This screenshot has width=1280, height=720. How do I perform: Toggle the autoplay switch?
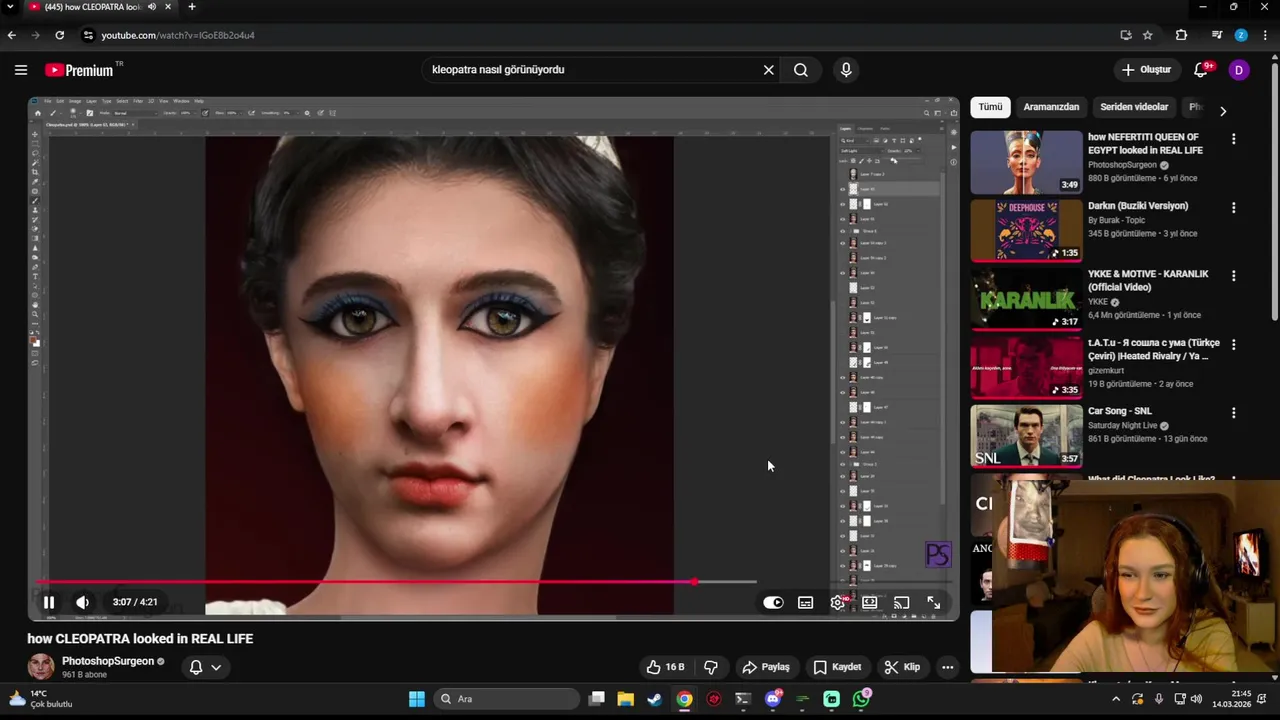pos(773,602)
